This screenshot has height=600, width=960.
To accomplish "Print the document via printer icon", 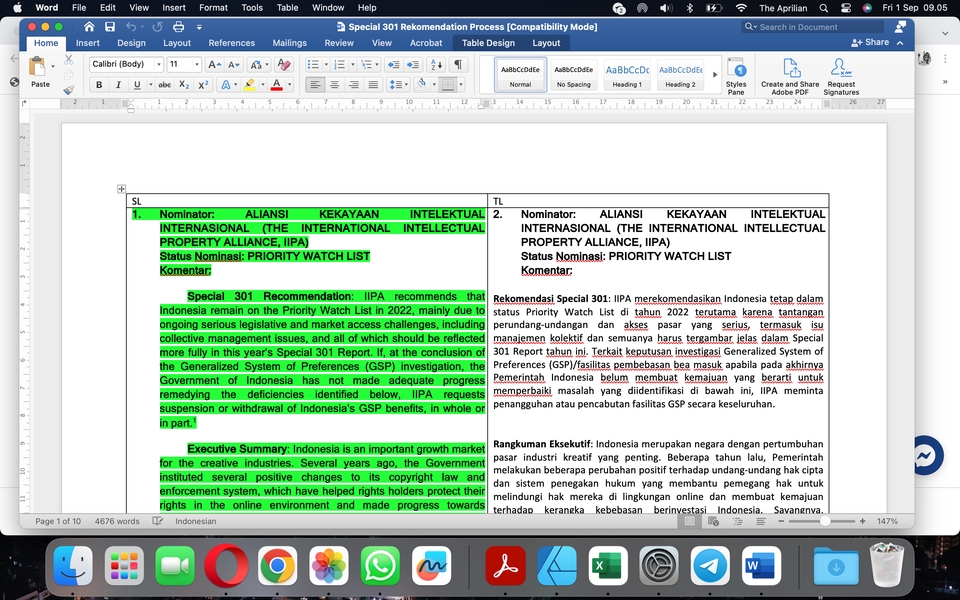I will [178, 27].
